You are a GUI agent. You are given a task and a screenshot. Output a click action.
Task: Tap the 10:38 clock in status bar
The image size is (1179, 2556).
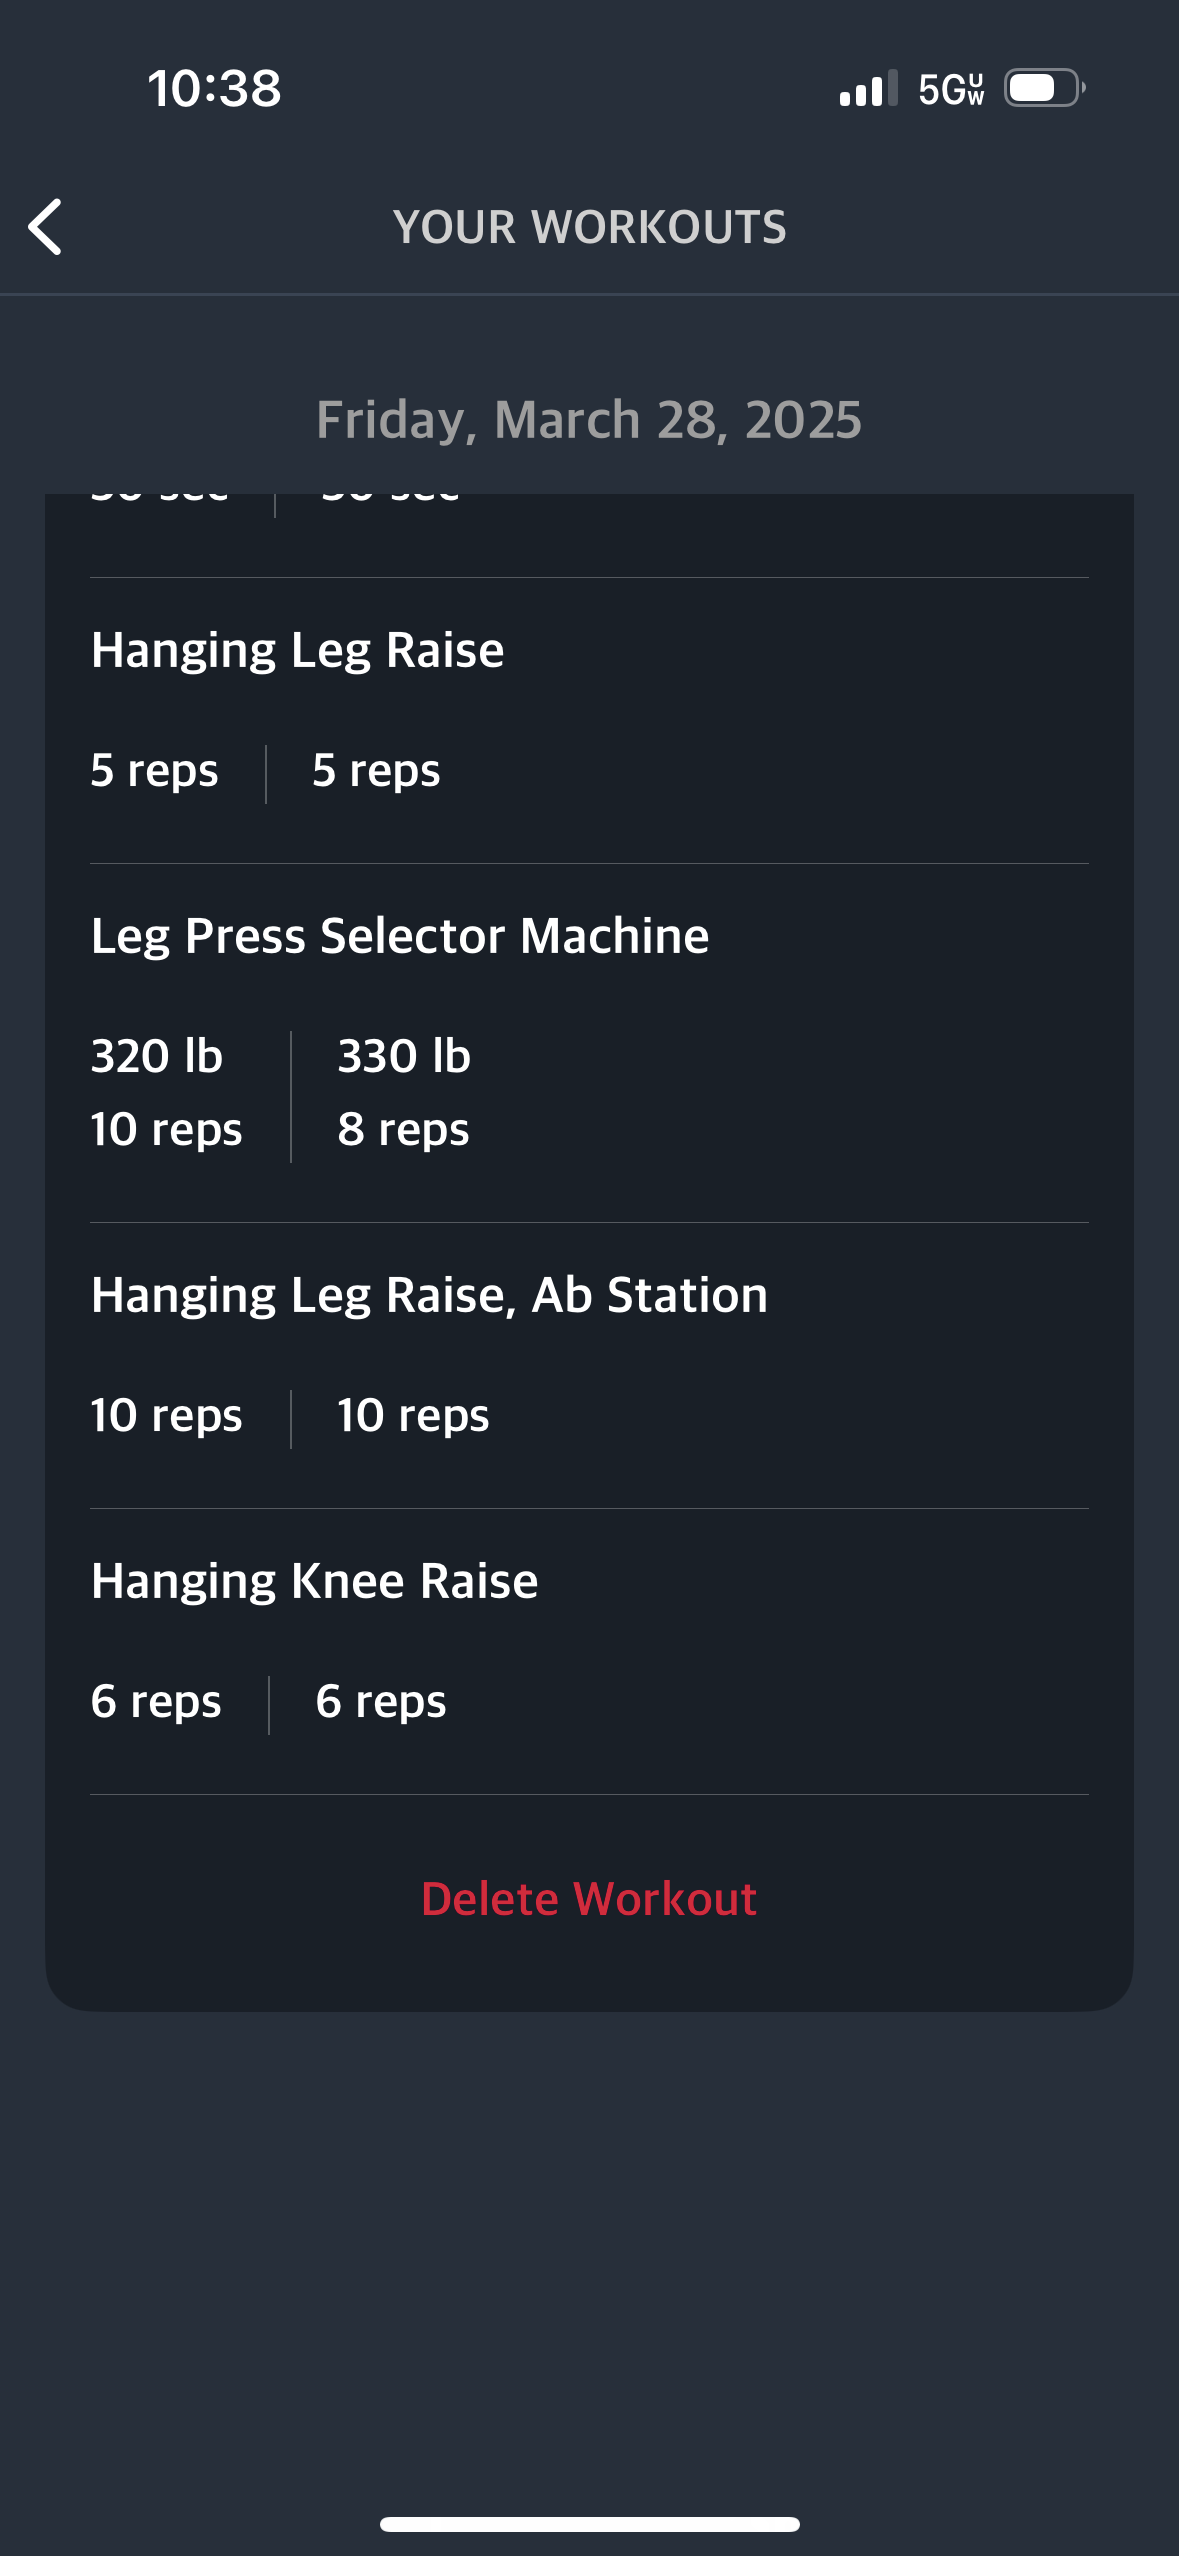tap(215, 88)
